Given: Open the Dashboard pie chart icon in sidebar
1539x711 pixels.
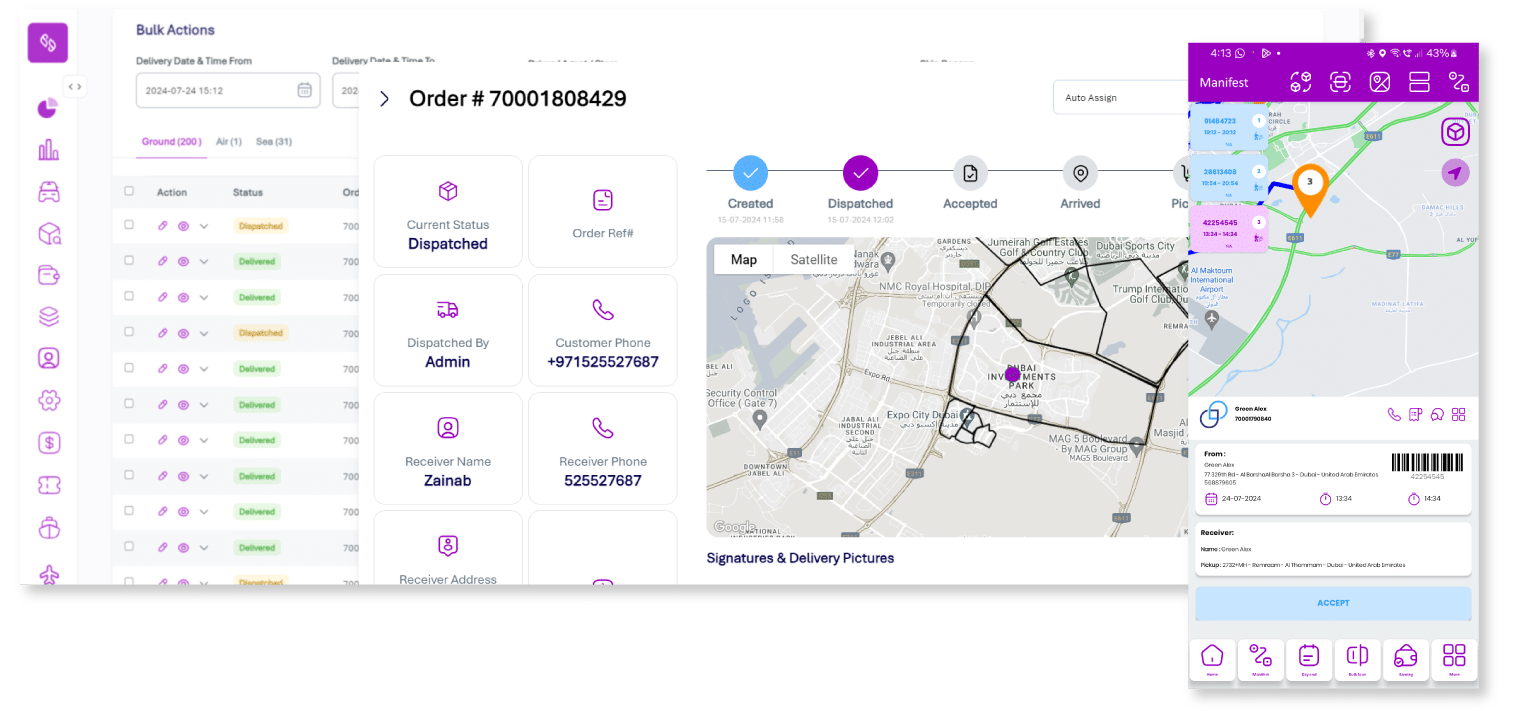Looking at the screenshot, I should click(47, 107).
